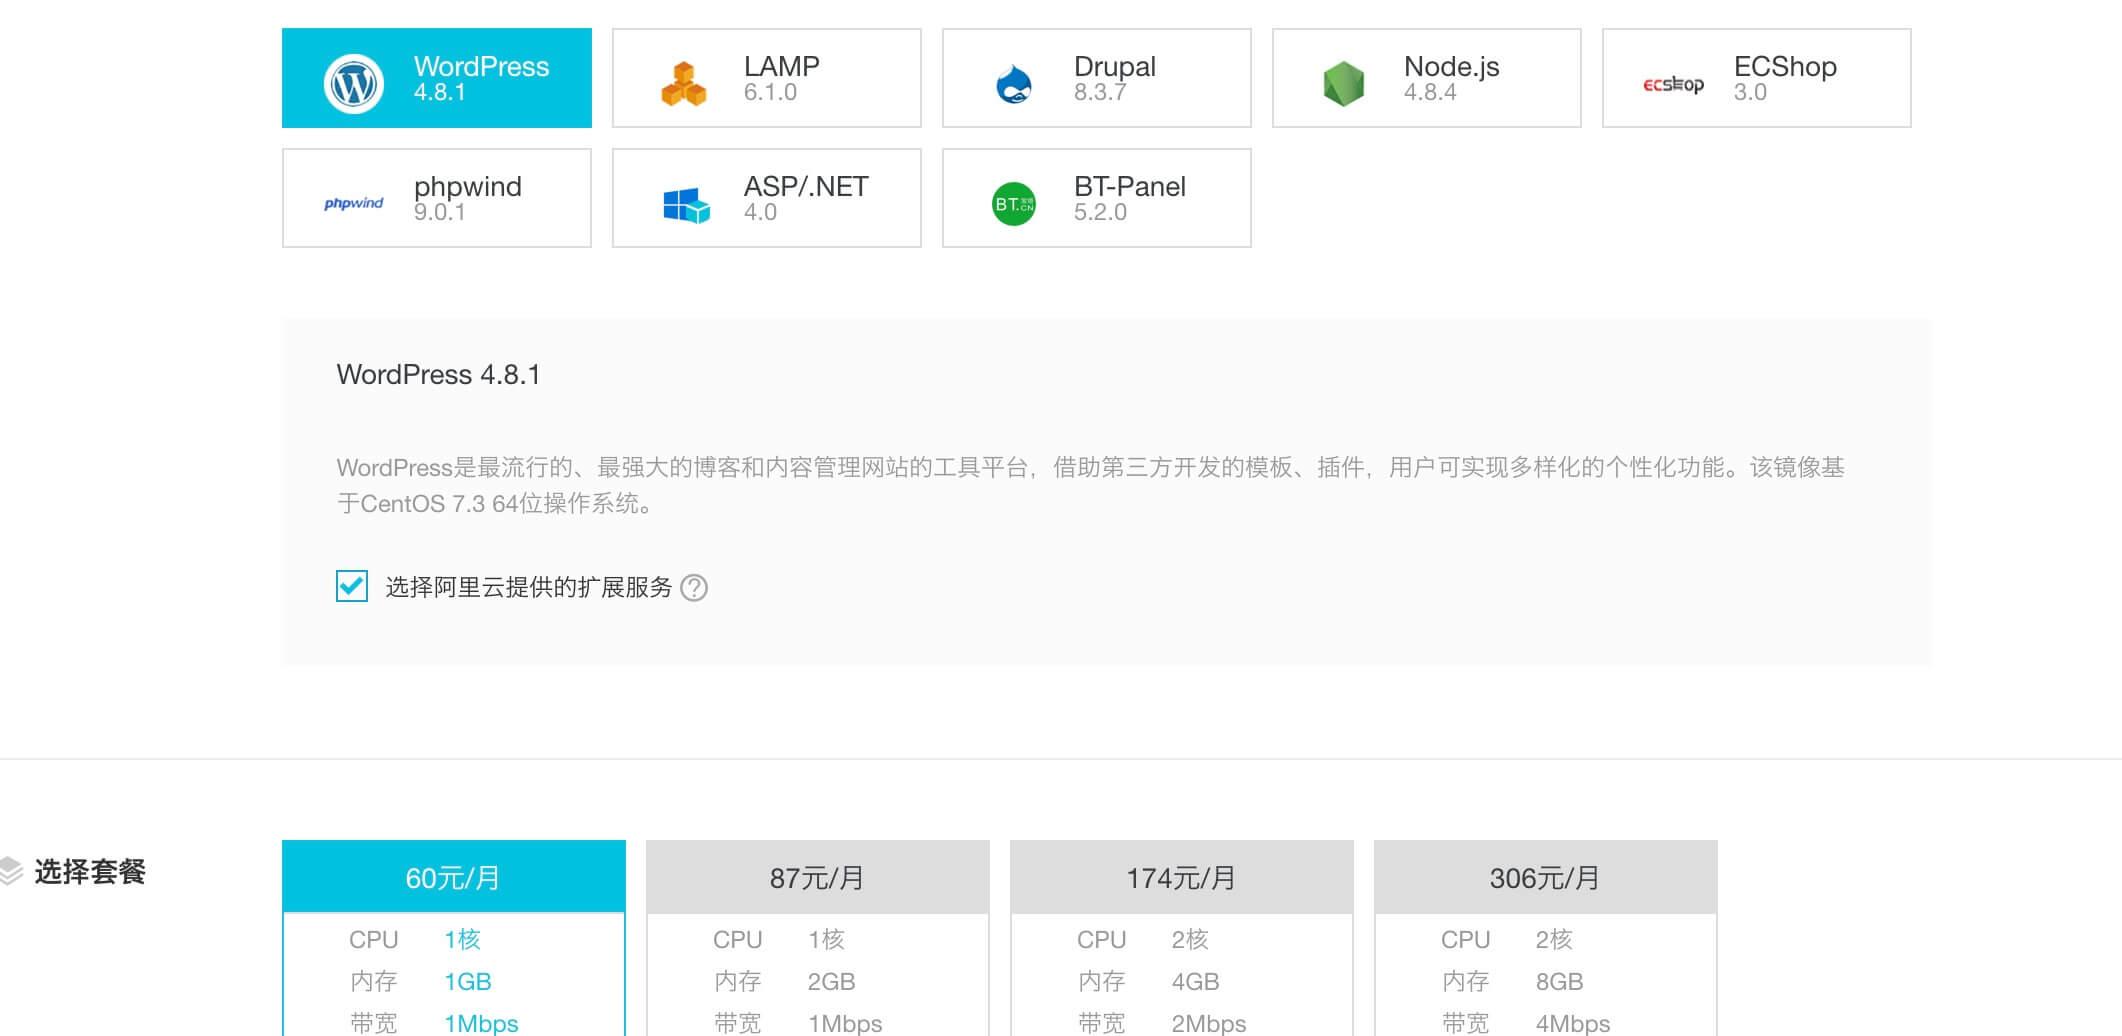This screenshot has width=2122, height=1036.
Task: Choose the BT-Panel 5.2.0 image card
Action: [x=1097, y=198]
